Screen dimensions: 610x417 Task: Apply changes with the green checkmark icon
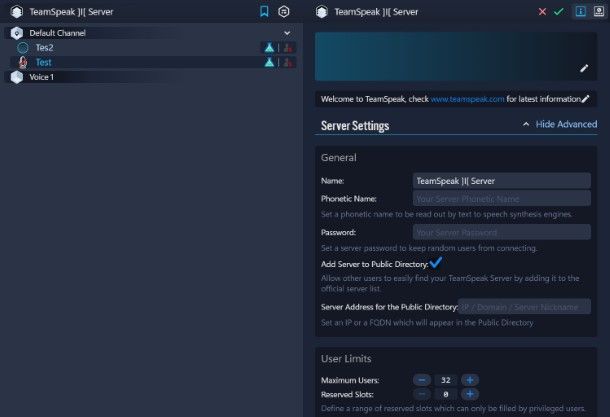click(559, 12)
